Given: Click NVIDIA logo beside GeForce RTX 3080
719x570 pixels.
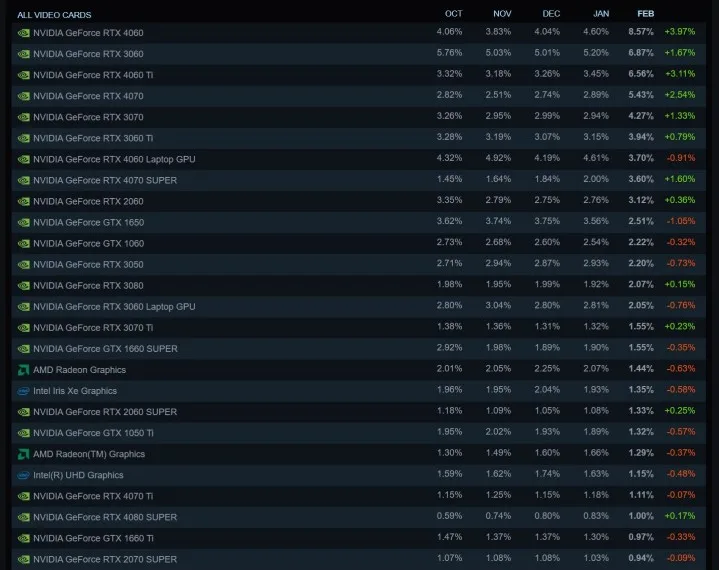Looking at the screenshot, I should tap(23, 285).
